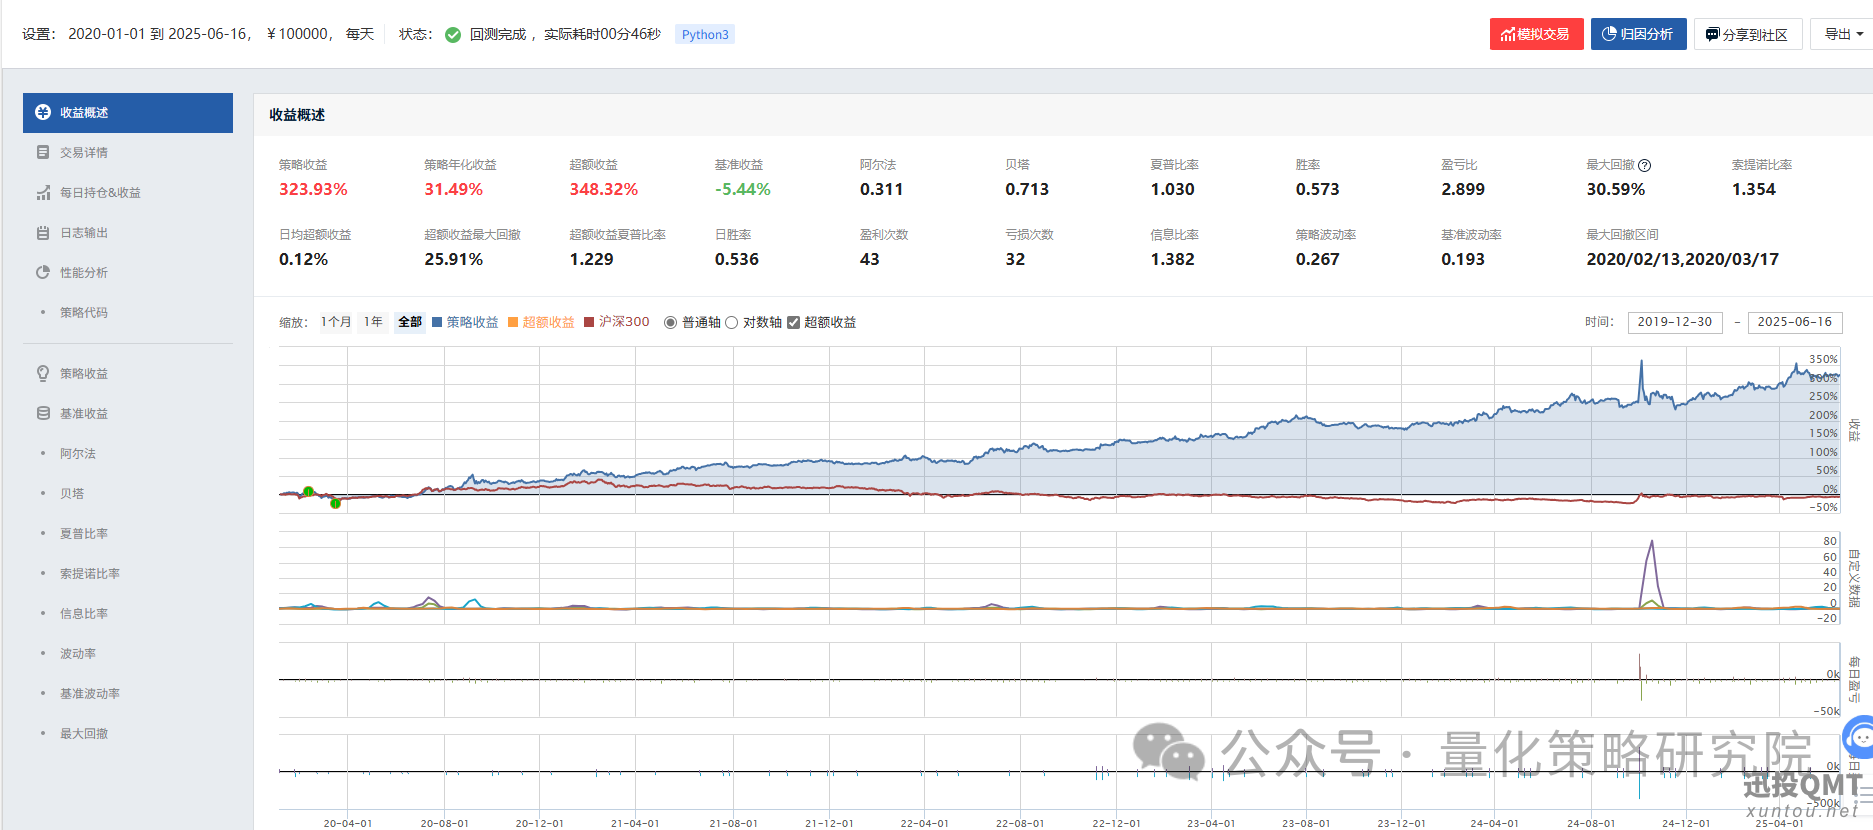Uncheck 超额收益 checkbox

pyautogui.click(x=794, y=322)
